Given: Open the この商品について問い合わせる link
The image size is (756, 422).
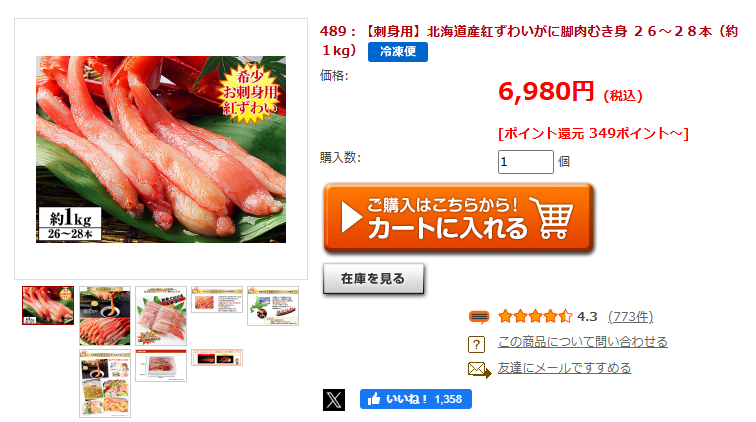Looking at the screenshot, I should click(582, 342).
